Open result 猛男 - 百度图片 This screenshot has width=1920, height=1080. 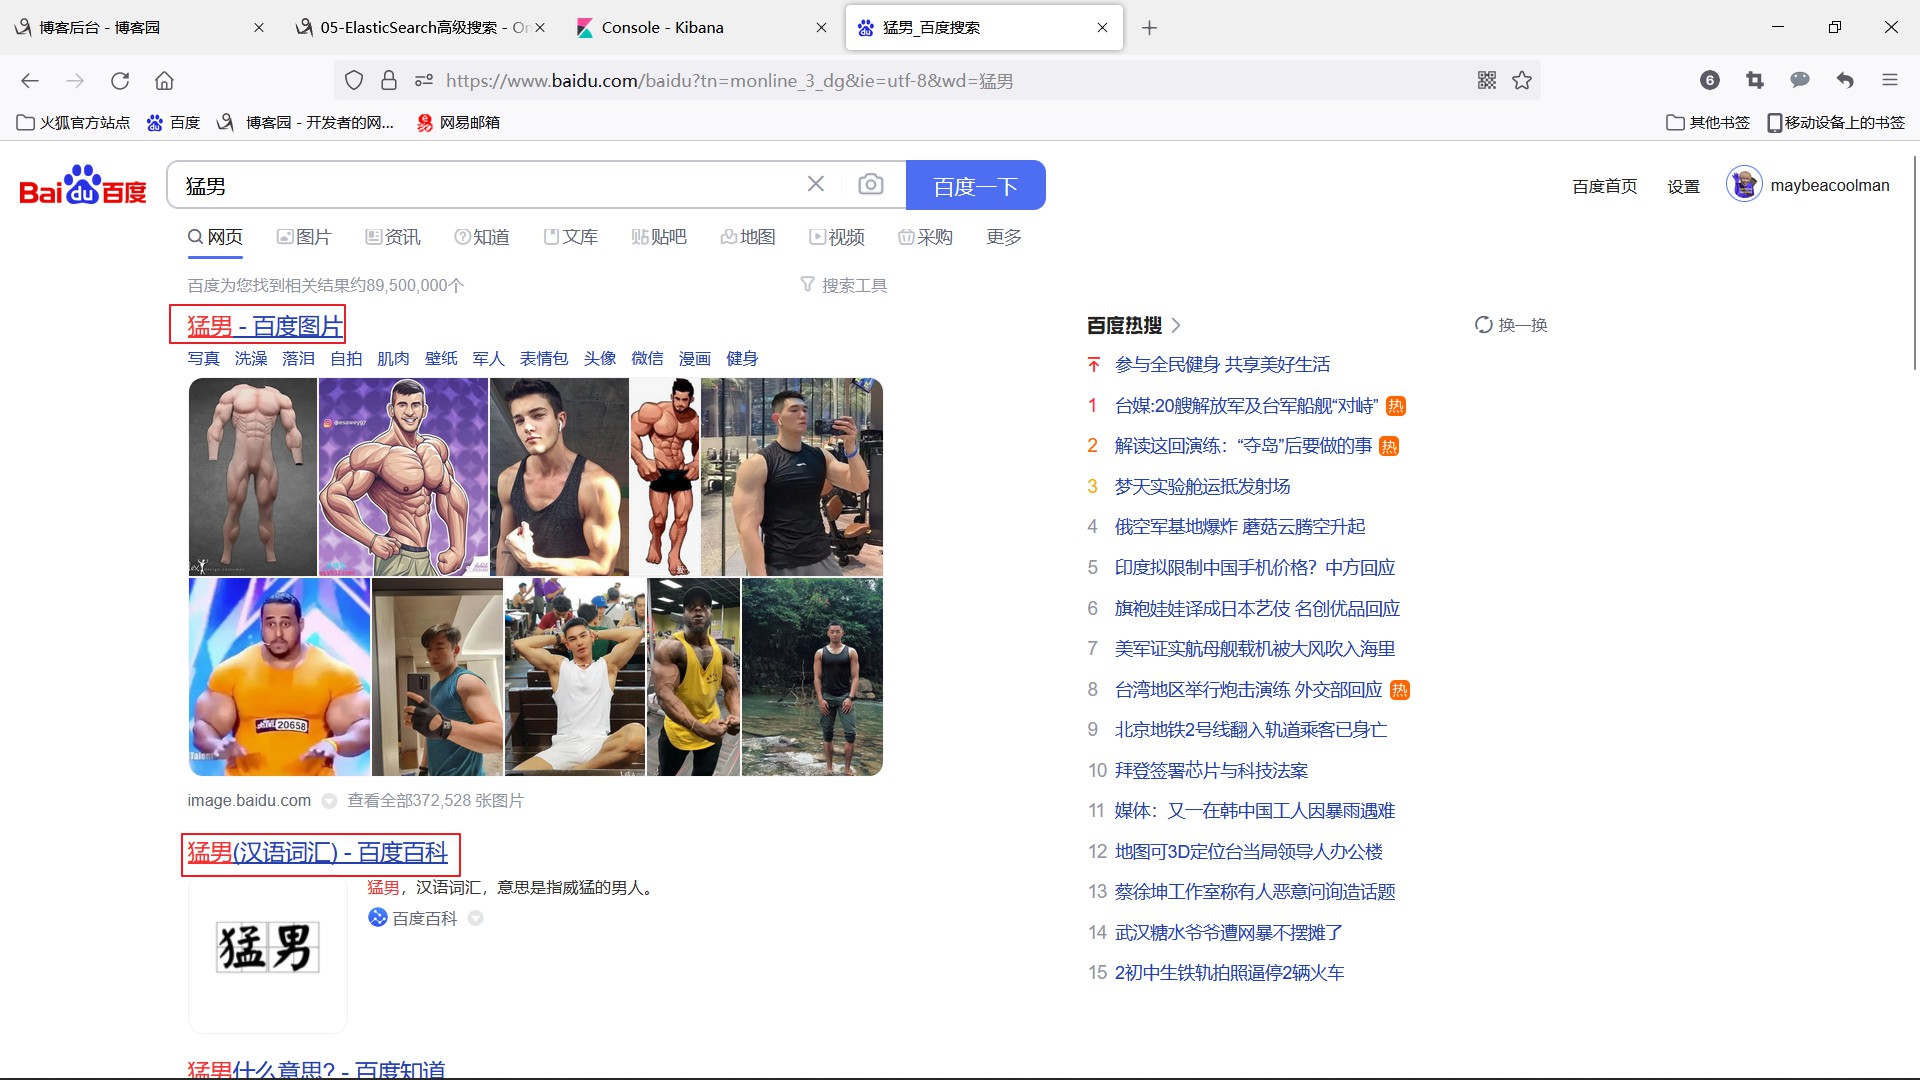click(x=265, y=326)
